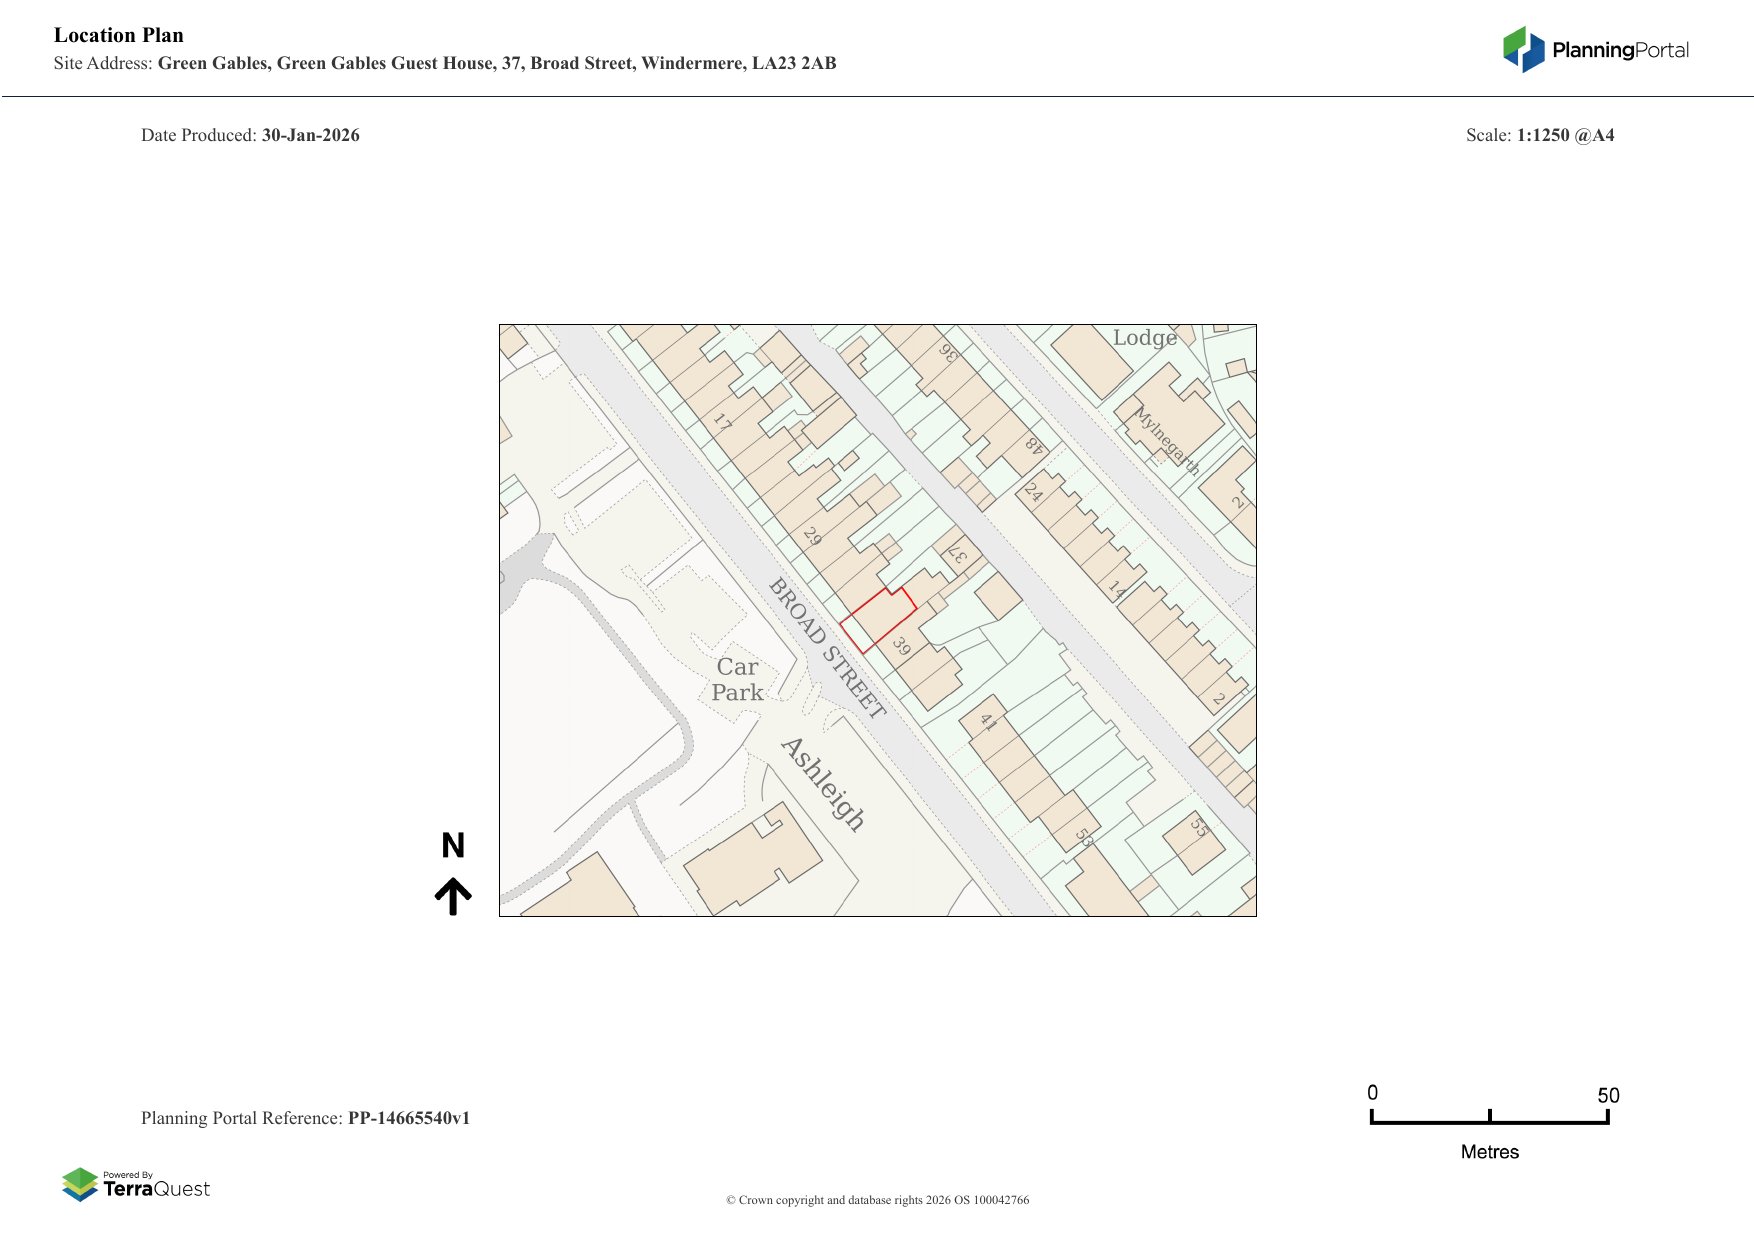The width and height of the screenshot is (1754, 1241).
Task: Click the 1:1250 @A4 scale text
Action: tap(1565, 135)
